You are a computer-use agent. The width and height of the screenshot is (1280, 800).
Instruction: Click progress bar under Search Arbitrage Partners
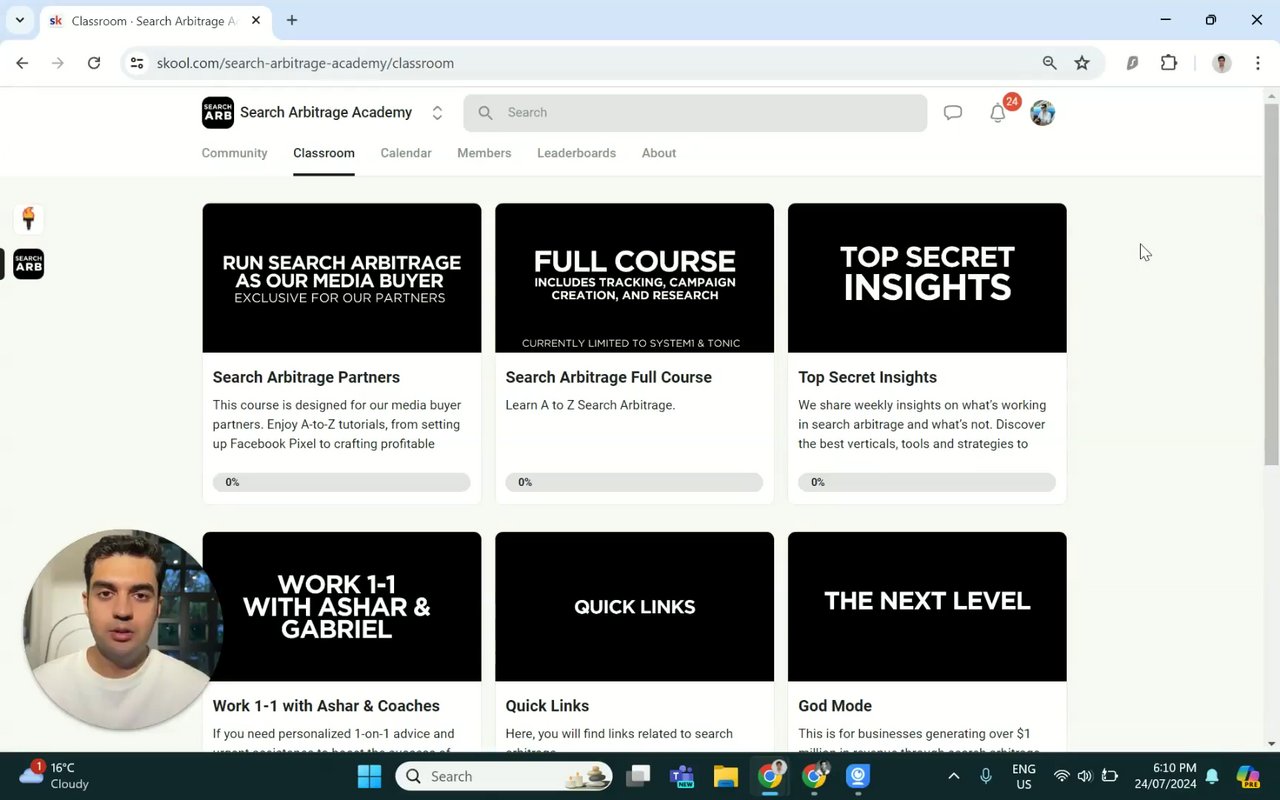click(x=342, y=482)
